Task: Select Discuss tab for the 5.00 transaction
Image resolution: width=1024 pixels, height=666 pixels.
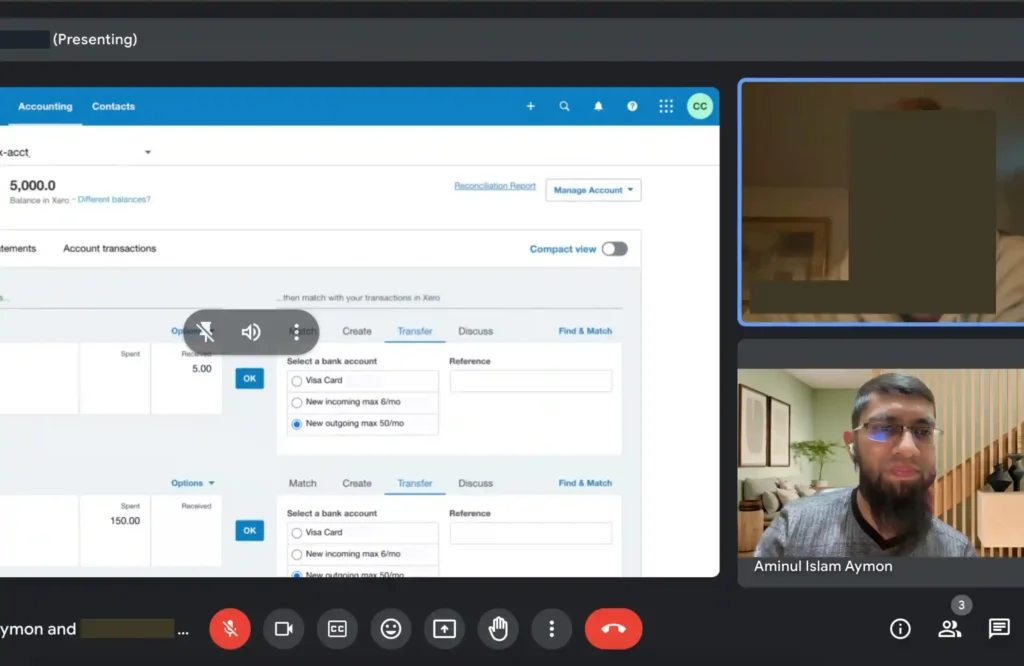Action: pos(475,331)
